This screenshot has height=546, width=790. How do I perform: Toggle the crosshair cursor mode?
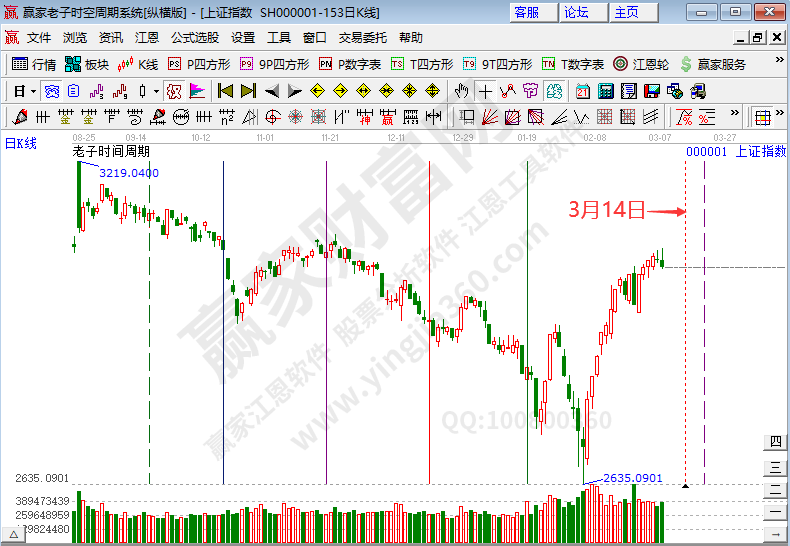click(x=485, y=91)
